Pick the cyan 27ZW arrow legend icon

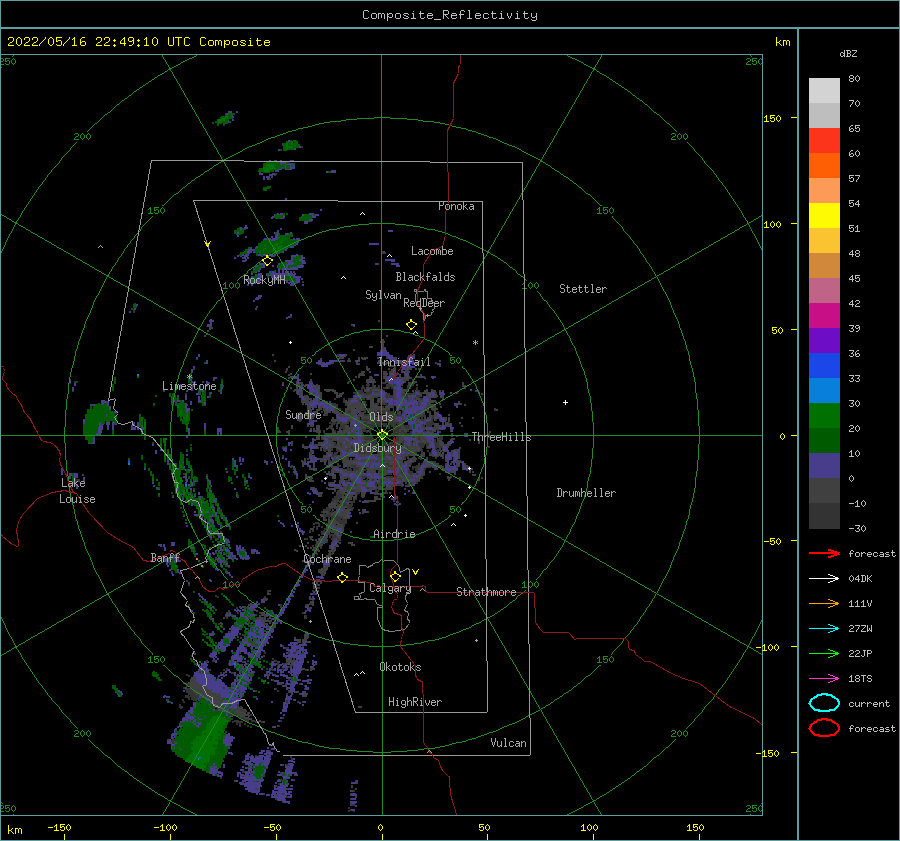click(824, 629)
